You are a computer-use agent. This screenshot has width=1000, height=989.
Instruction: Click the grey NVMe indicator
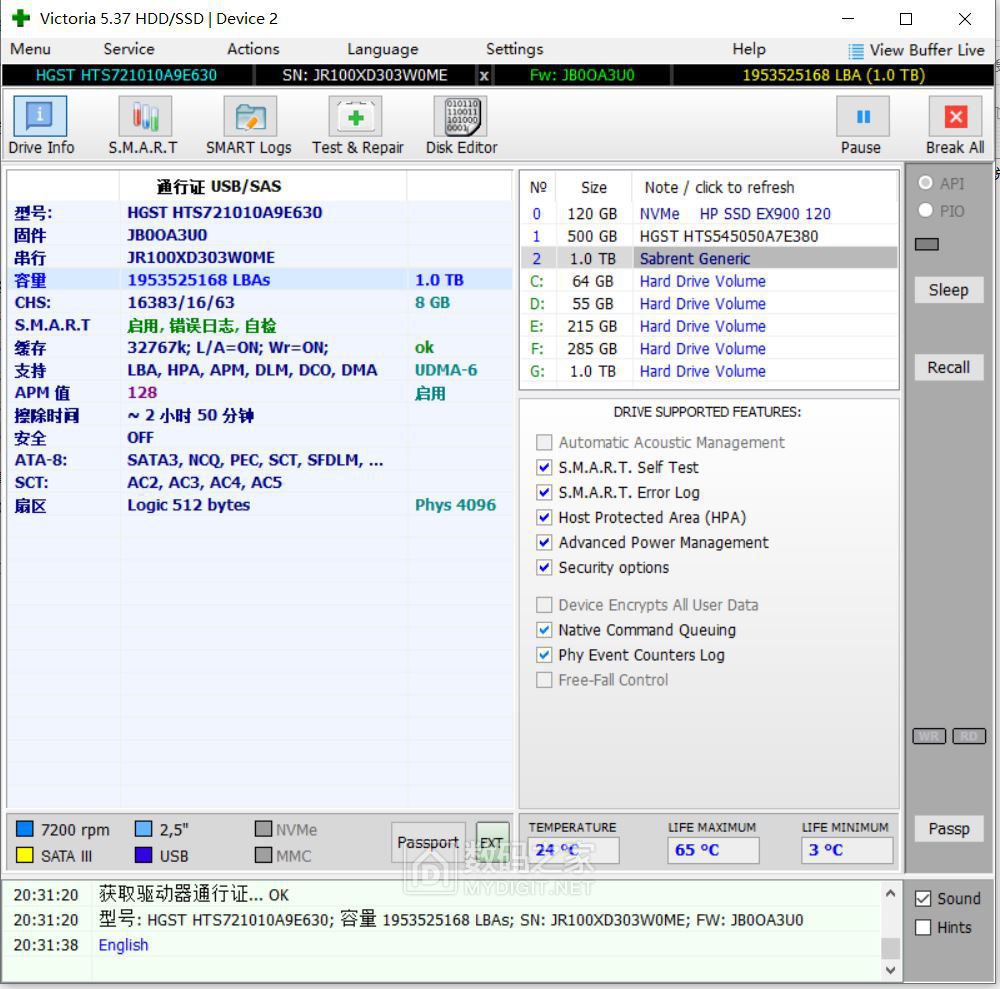tap(263, 828)
